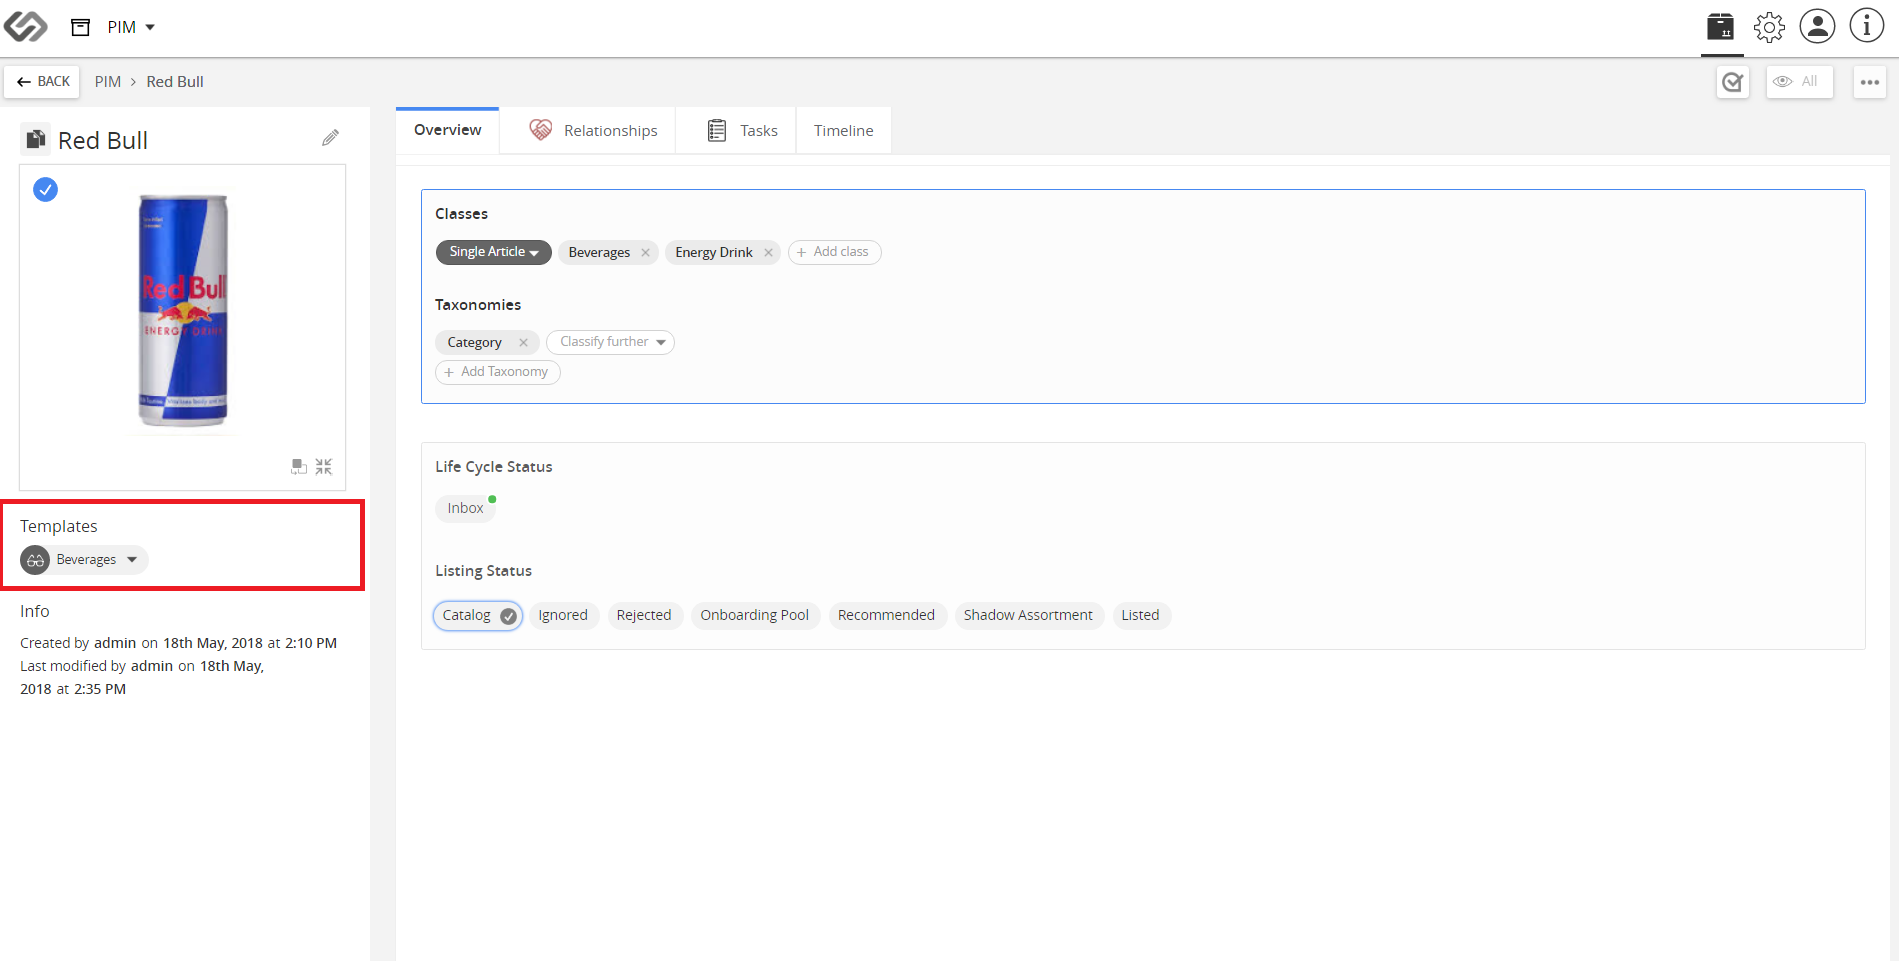Viewport: 1899px width, 961px height.
Task: Click the Info section heading
Action: point(35,611)
